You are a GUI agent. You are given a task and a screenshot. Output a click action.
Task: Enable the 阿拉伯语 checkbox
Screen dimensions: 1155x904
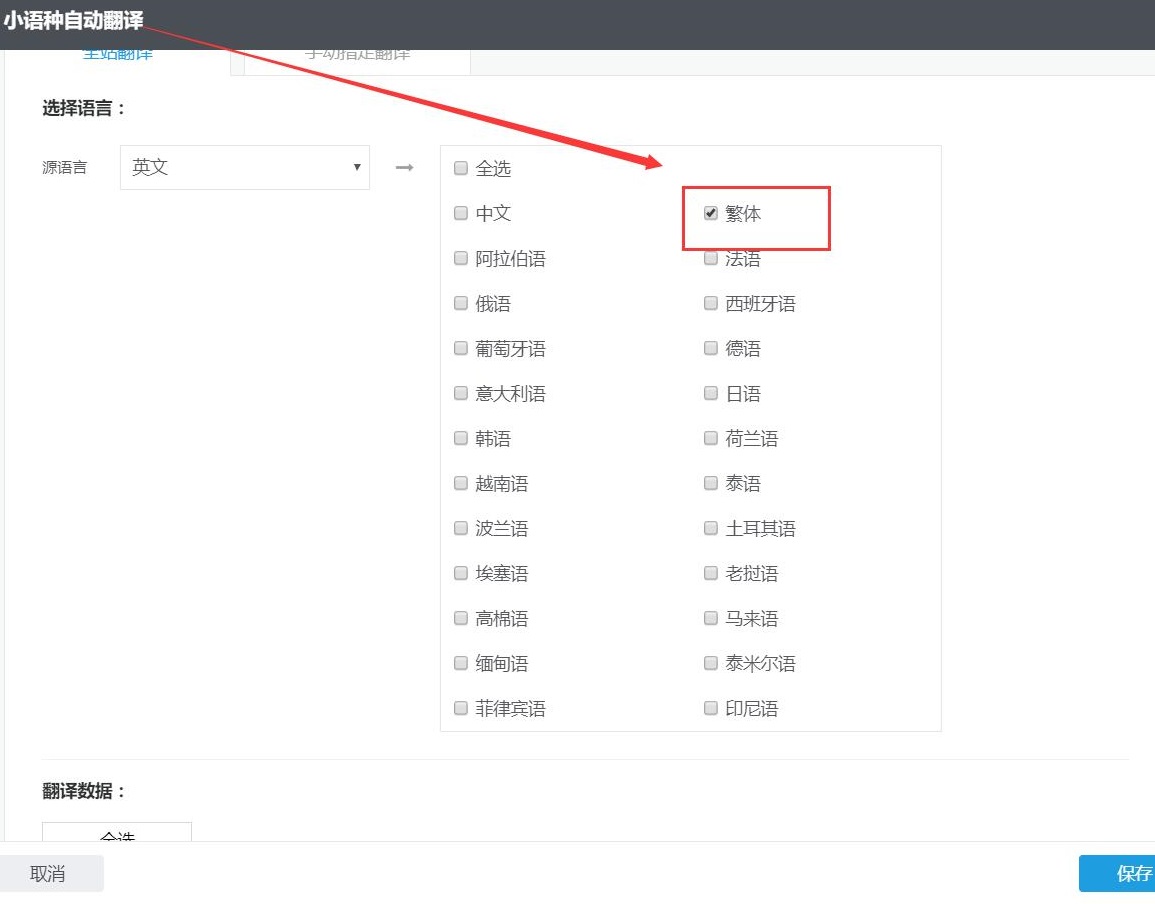[x=460, y=258]
